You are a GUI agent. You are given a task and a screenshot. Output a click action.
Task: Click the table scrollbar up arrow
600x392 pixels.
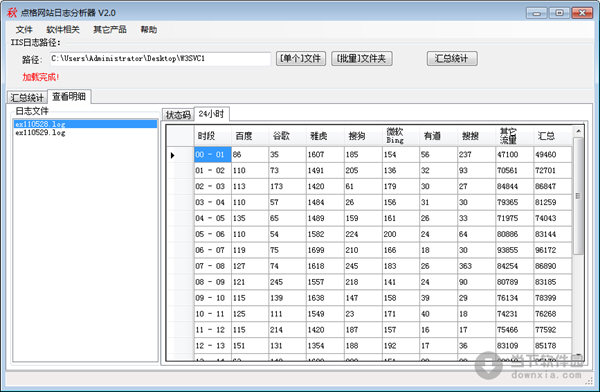coord(578,131)
